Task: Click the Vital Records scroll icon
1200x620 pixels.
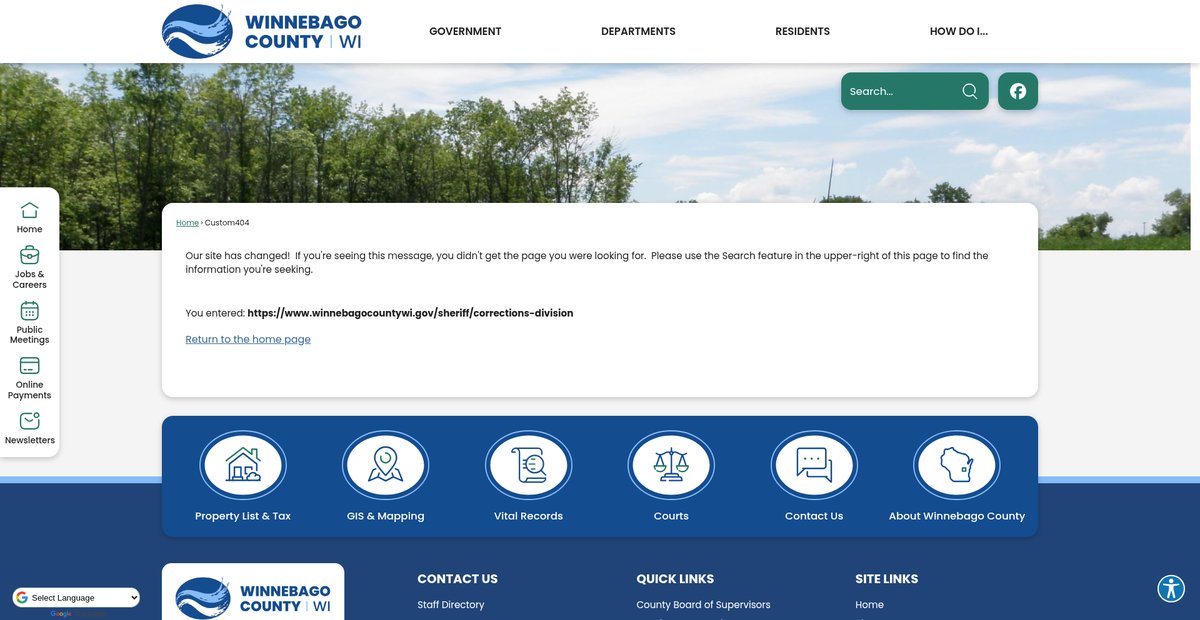Action: (528, 465)
